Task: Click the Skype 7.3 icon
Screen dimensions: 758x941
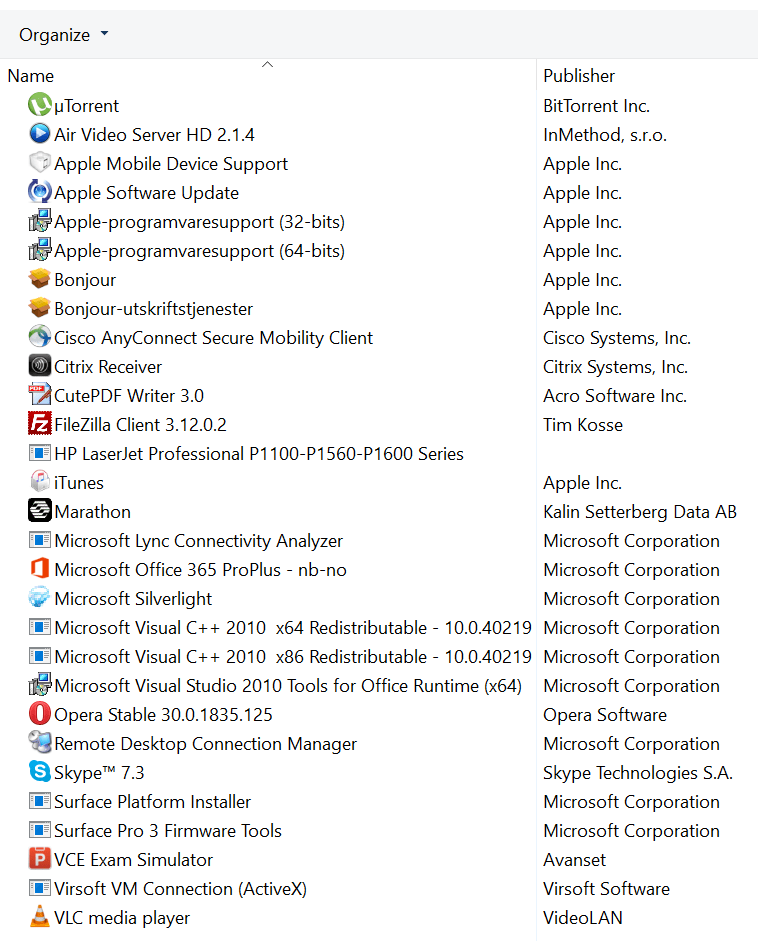Action: (39, 772)
